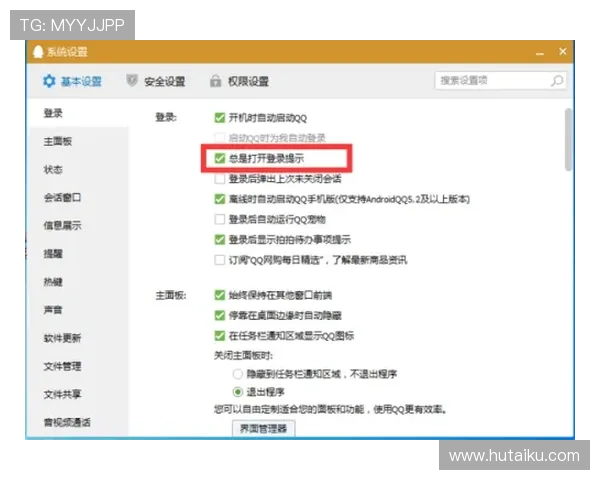This screenshot has width=600, height=480.
Task: Uncheck 在任务栏通知区域显示QQ图标 checkbox
Action: coord(220,336)
